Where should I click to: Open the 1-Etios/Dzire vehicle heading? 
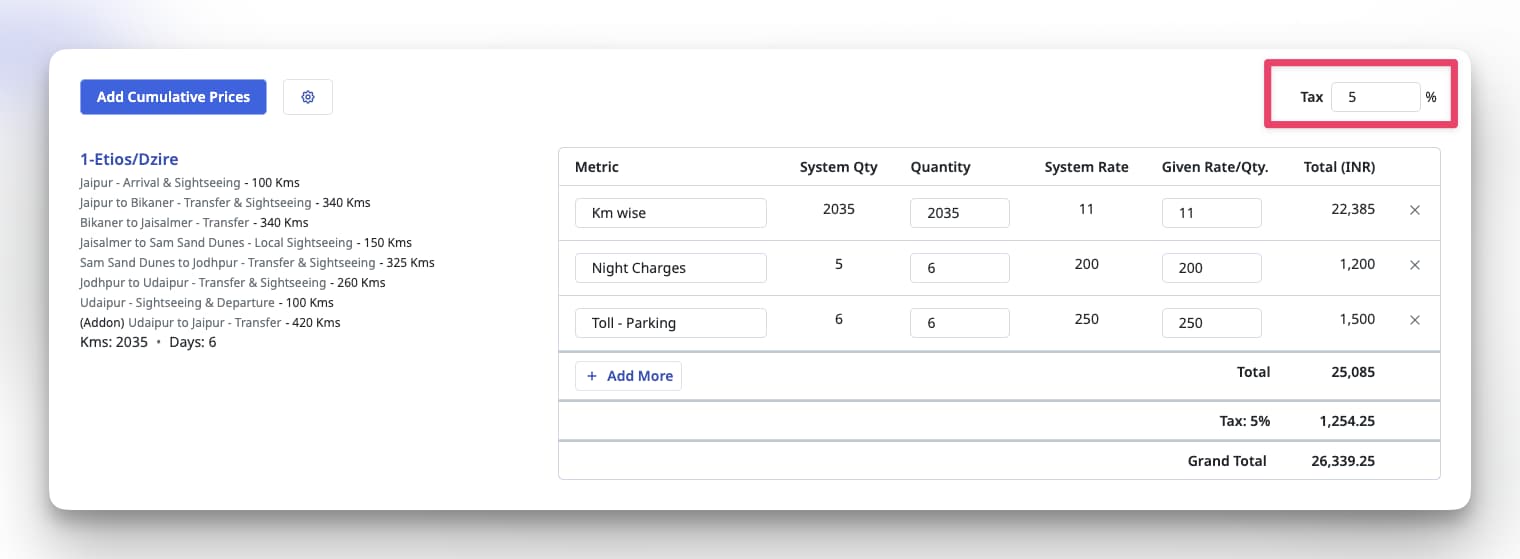click(x=129, y=159)
